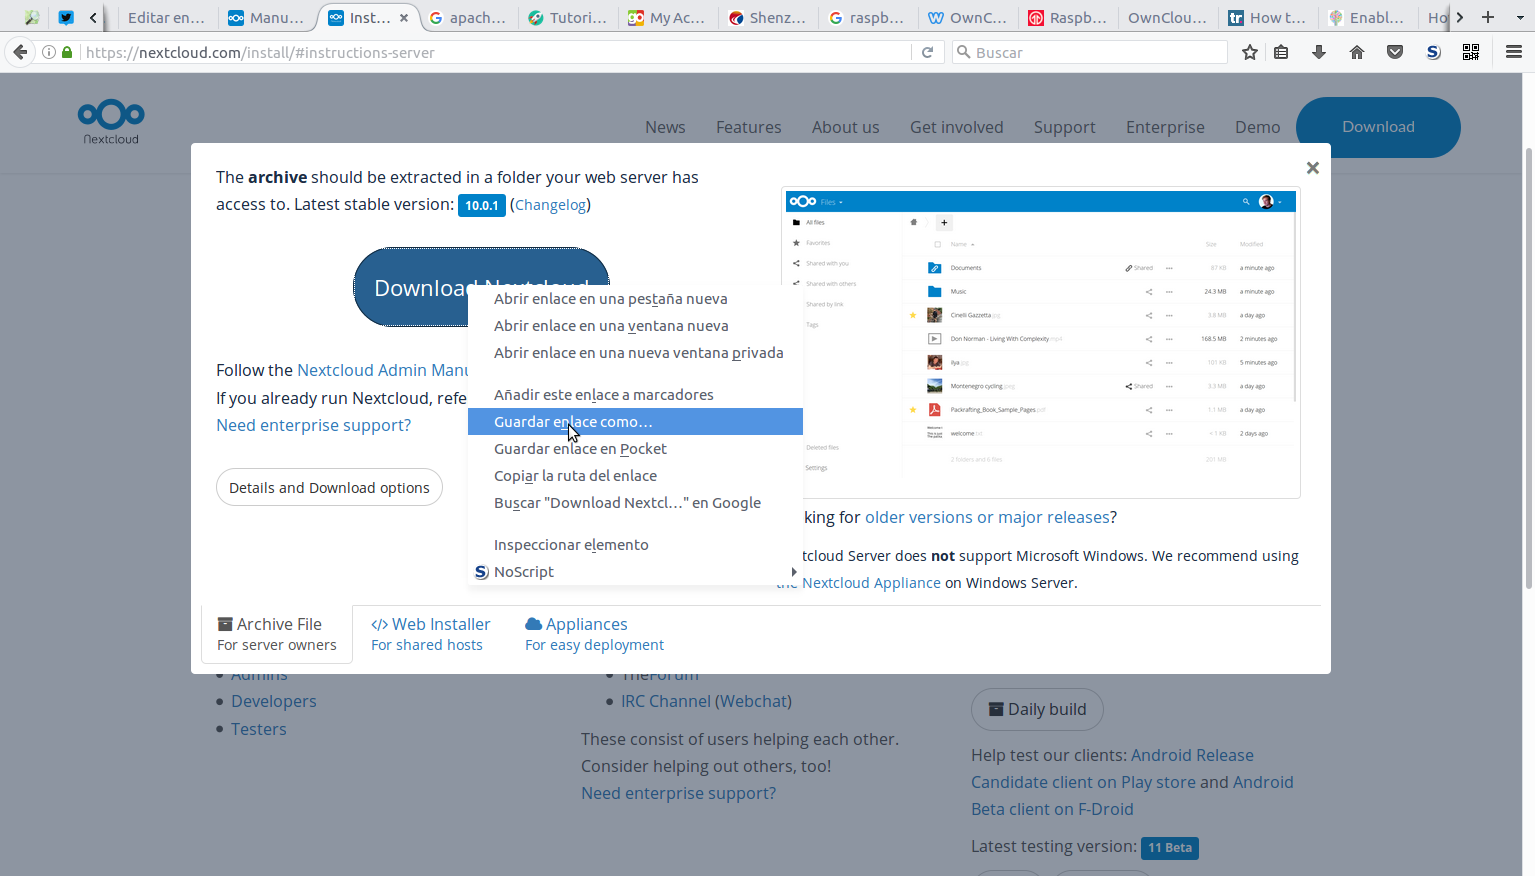Click the Nextcloud files screenshot thumbnail
Image resolution: width=1535 pixels, height=876 pixels.
(x=1041, y=343)
